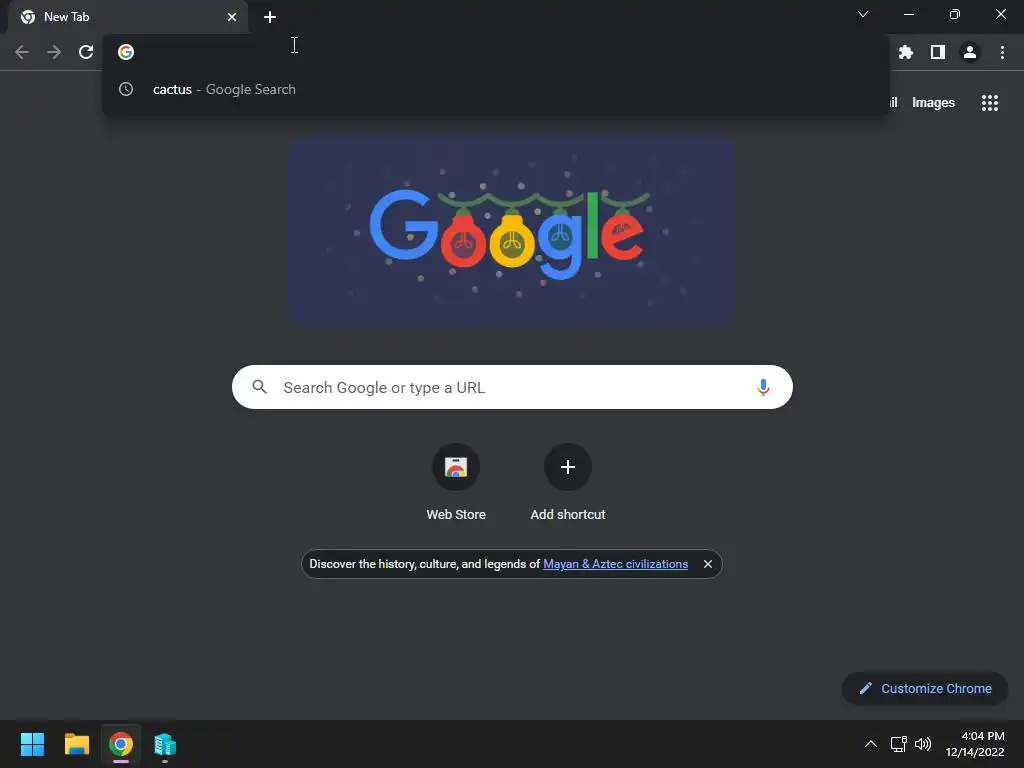Open the profile avatar menu
This screenshot has height=768, width=1024.
pos(969,52)
